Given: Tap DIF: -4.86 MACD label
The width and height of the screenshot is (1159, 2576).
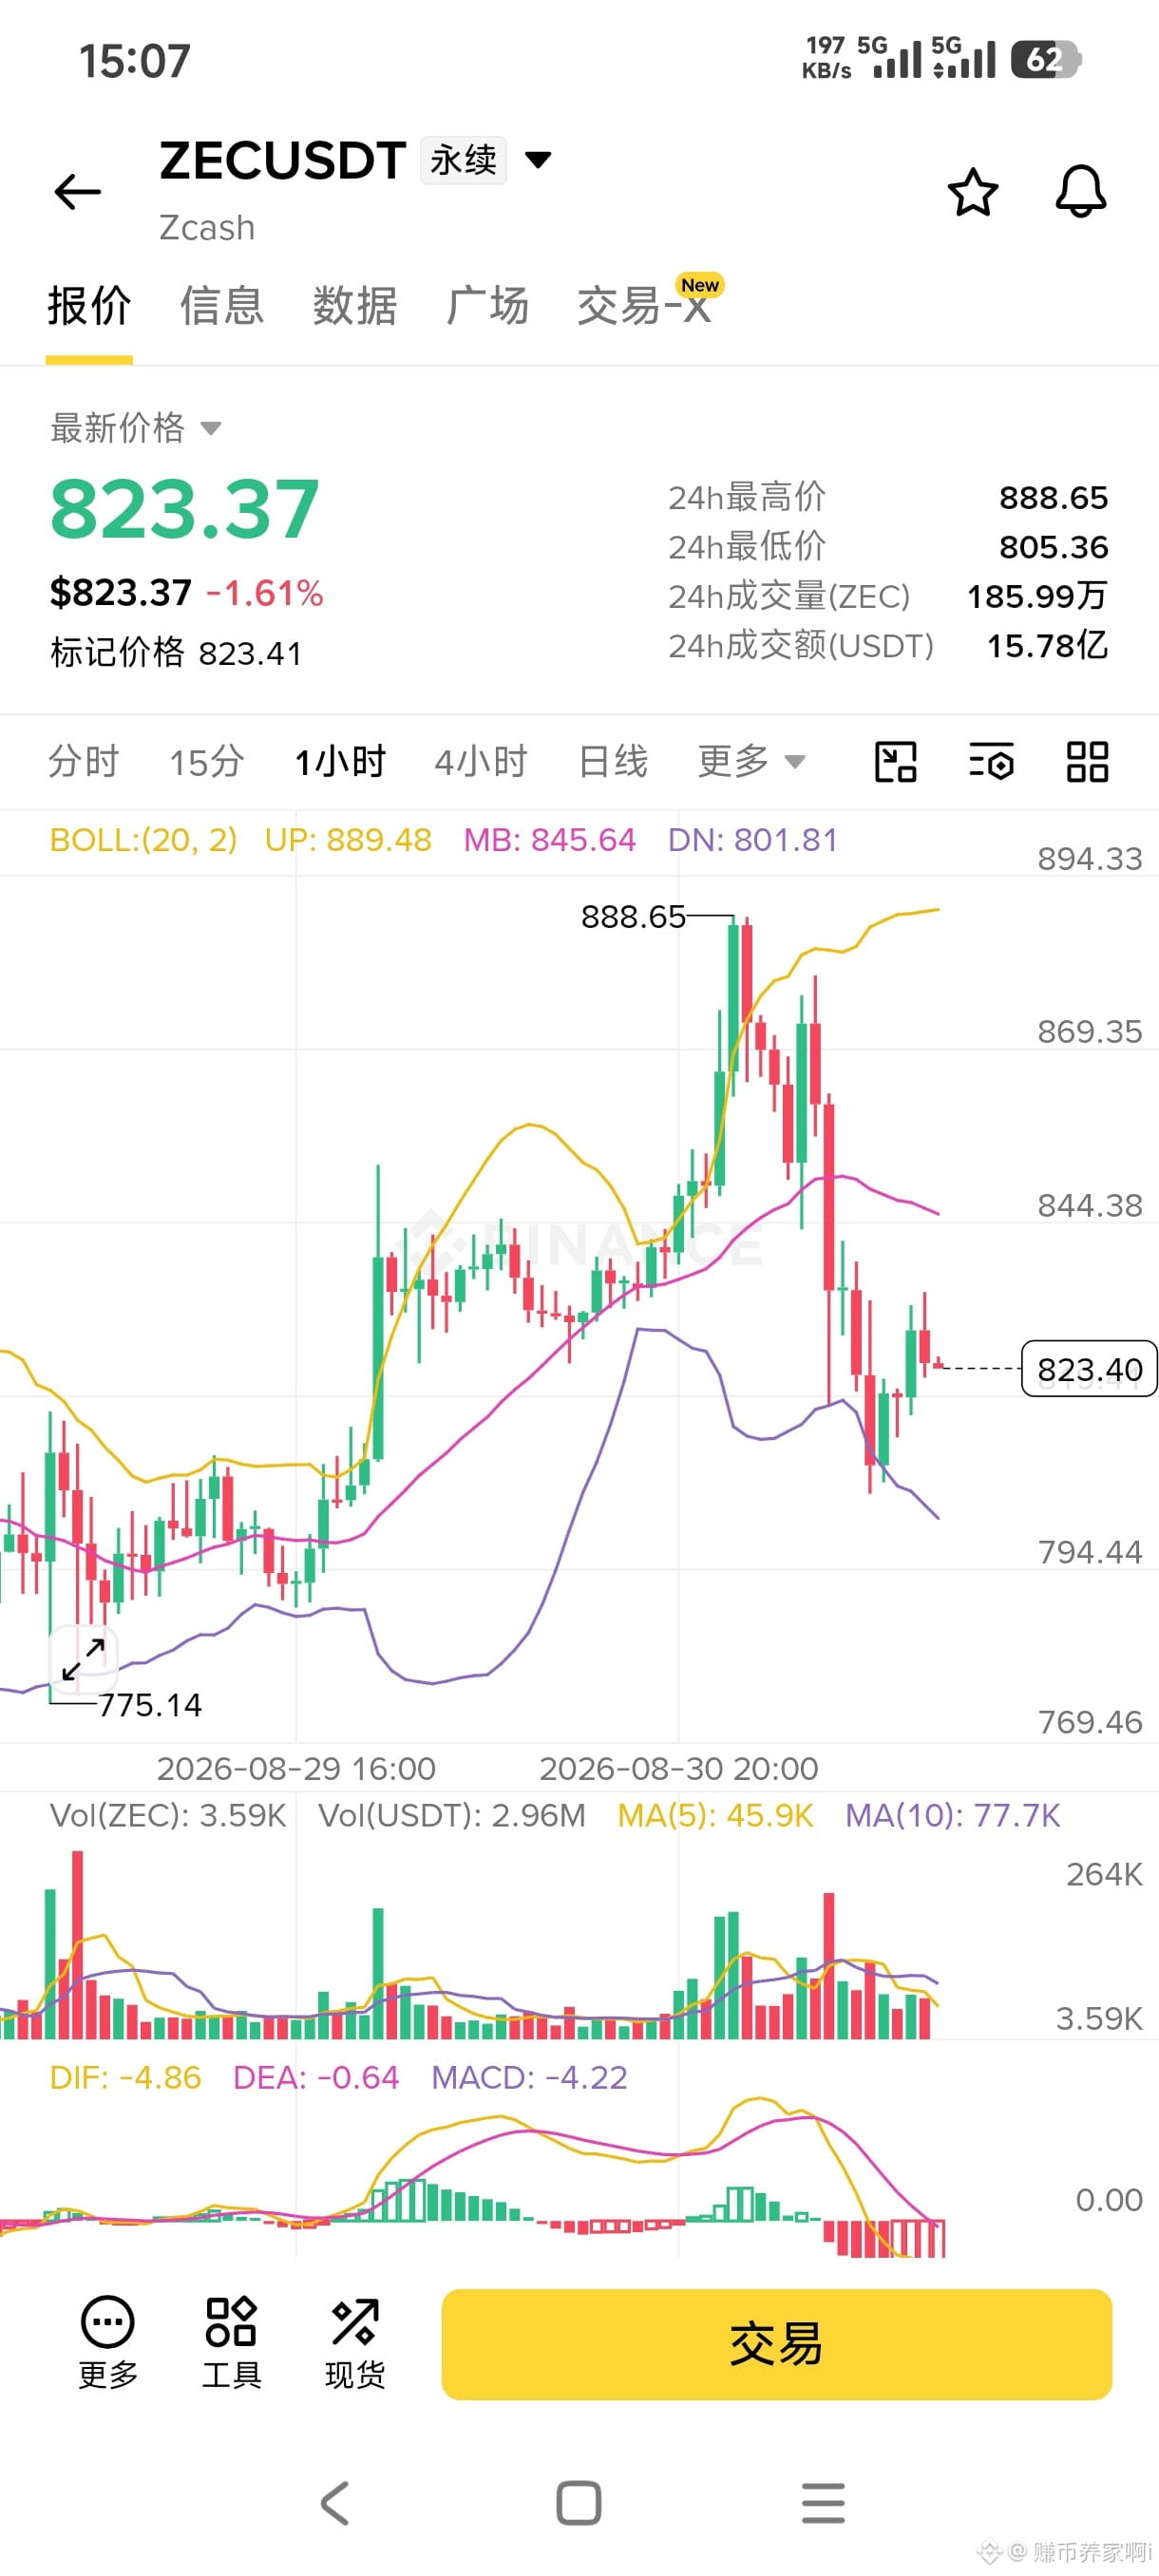Looking at the screenshot, I should (126, 2077).
